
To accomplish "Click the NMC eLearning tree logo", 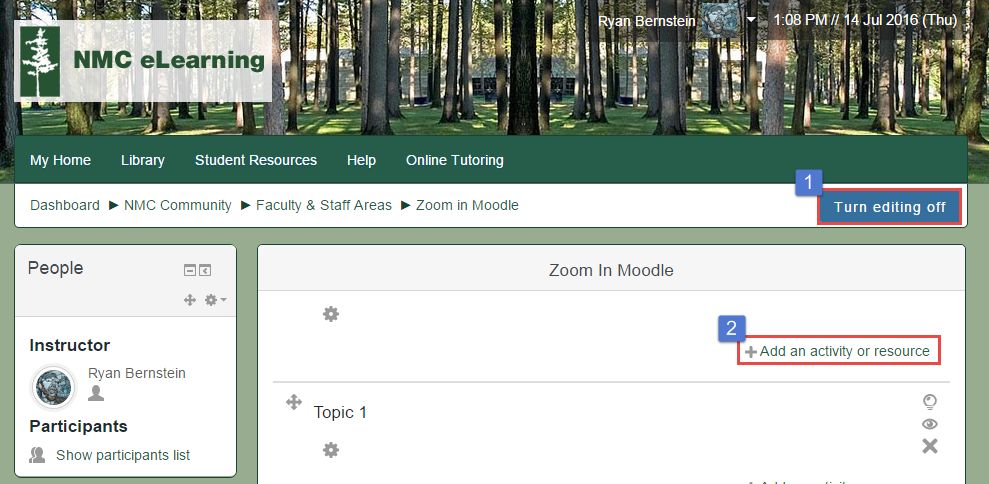I will point(40,61).
